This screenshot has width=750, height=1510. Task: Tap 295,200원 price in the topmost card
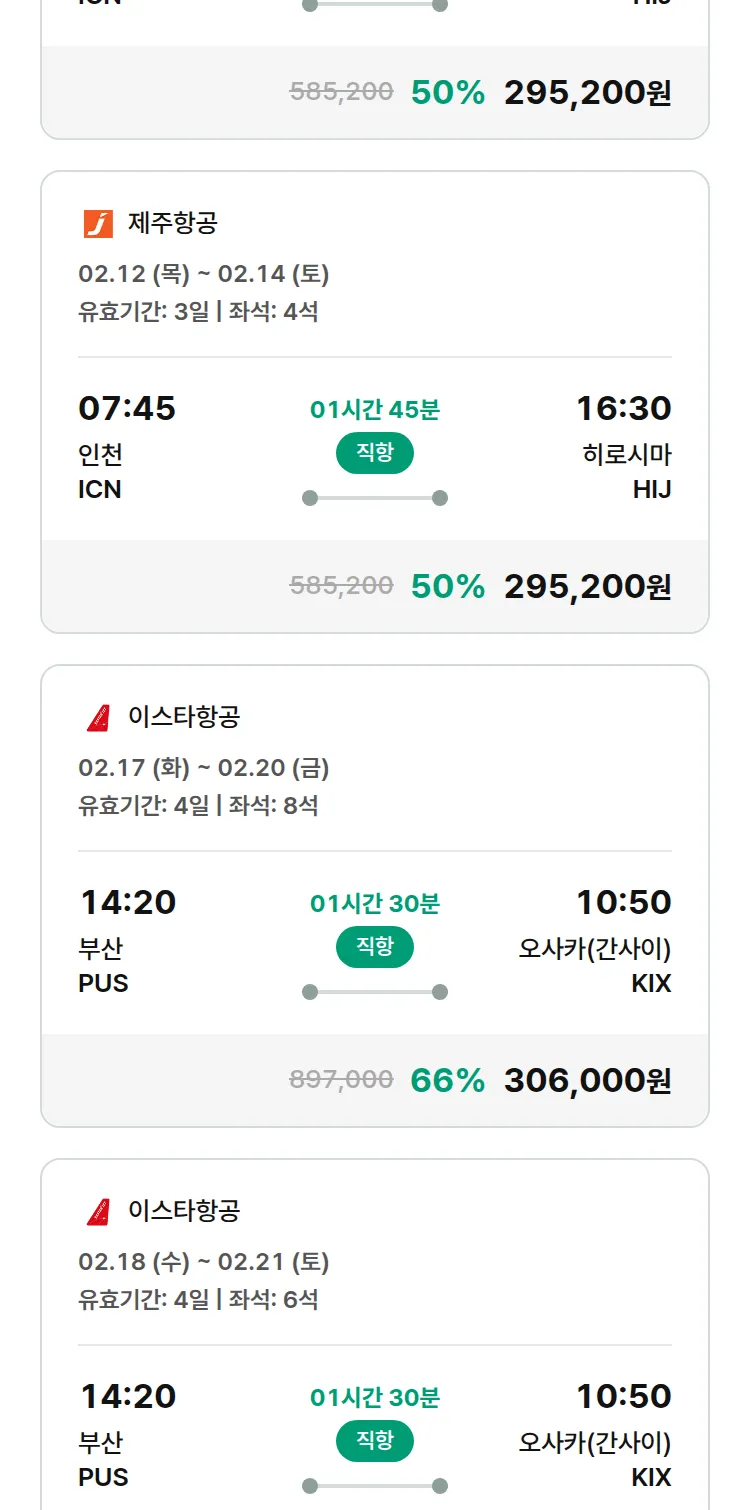[587, 93]
